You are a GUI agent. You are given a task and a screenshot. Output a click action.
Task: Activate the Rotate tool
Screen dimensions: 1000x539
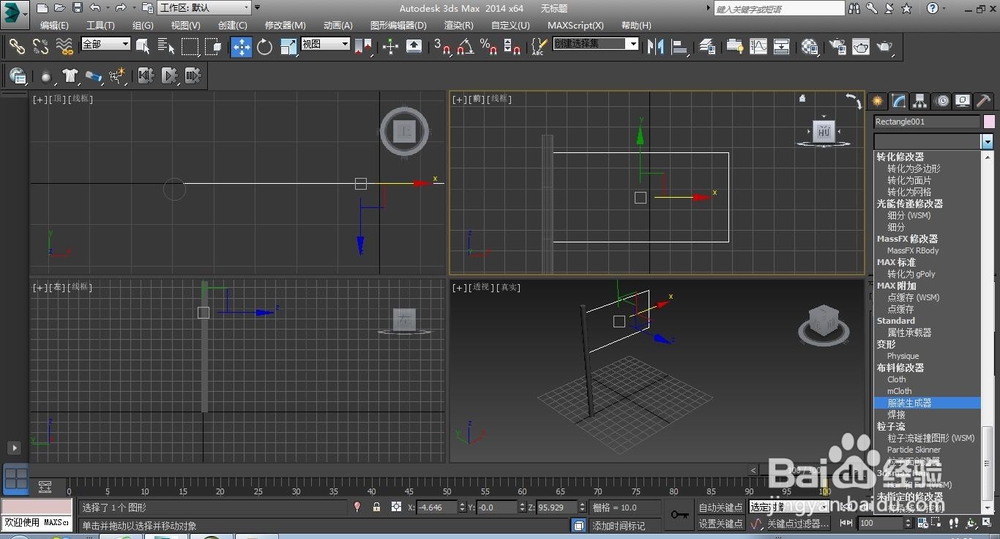click(x=265, y=46)
